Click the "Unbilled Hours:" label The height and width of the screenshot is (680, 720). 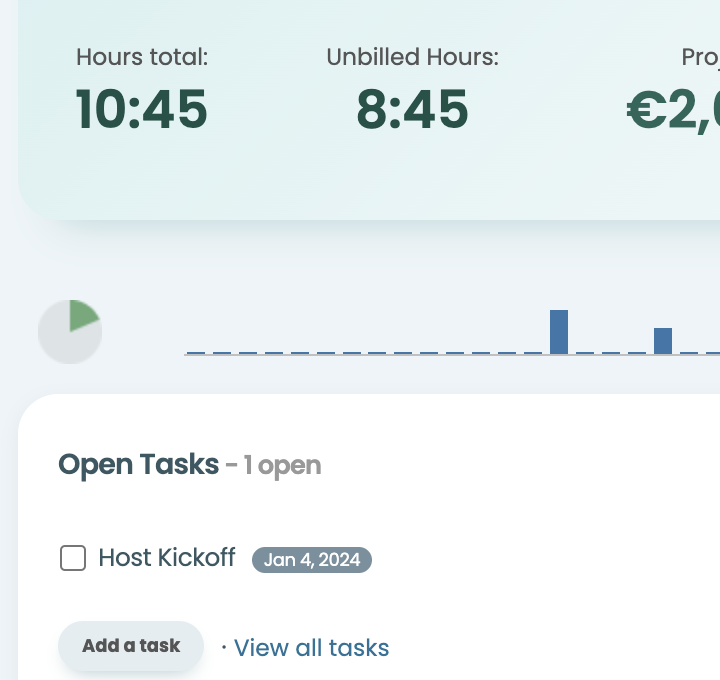[412, 57]
